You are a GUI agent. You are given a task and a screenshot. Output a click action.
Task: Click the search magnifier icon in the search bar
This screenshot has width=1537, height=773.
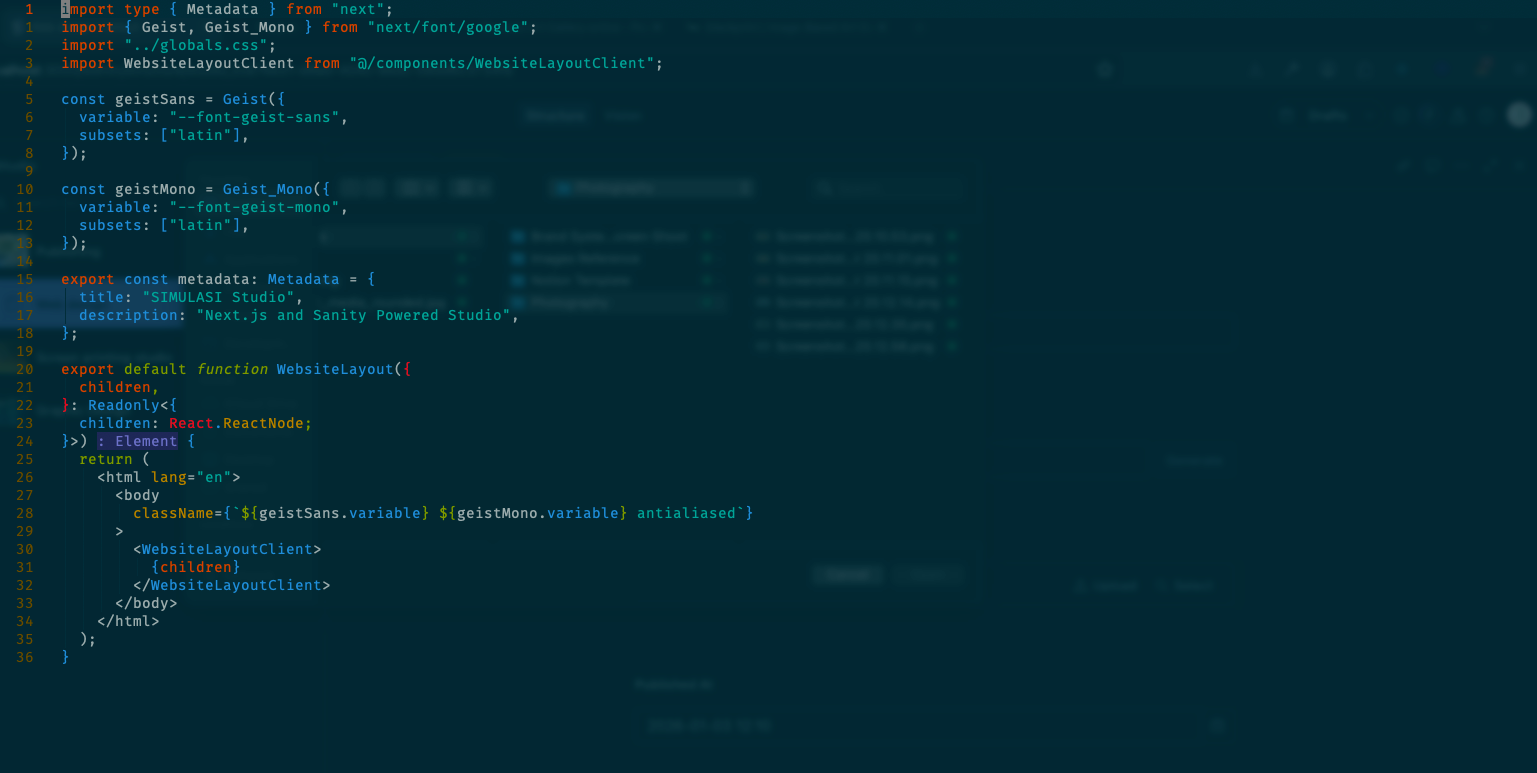825,188
